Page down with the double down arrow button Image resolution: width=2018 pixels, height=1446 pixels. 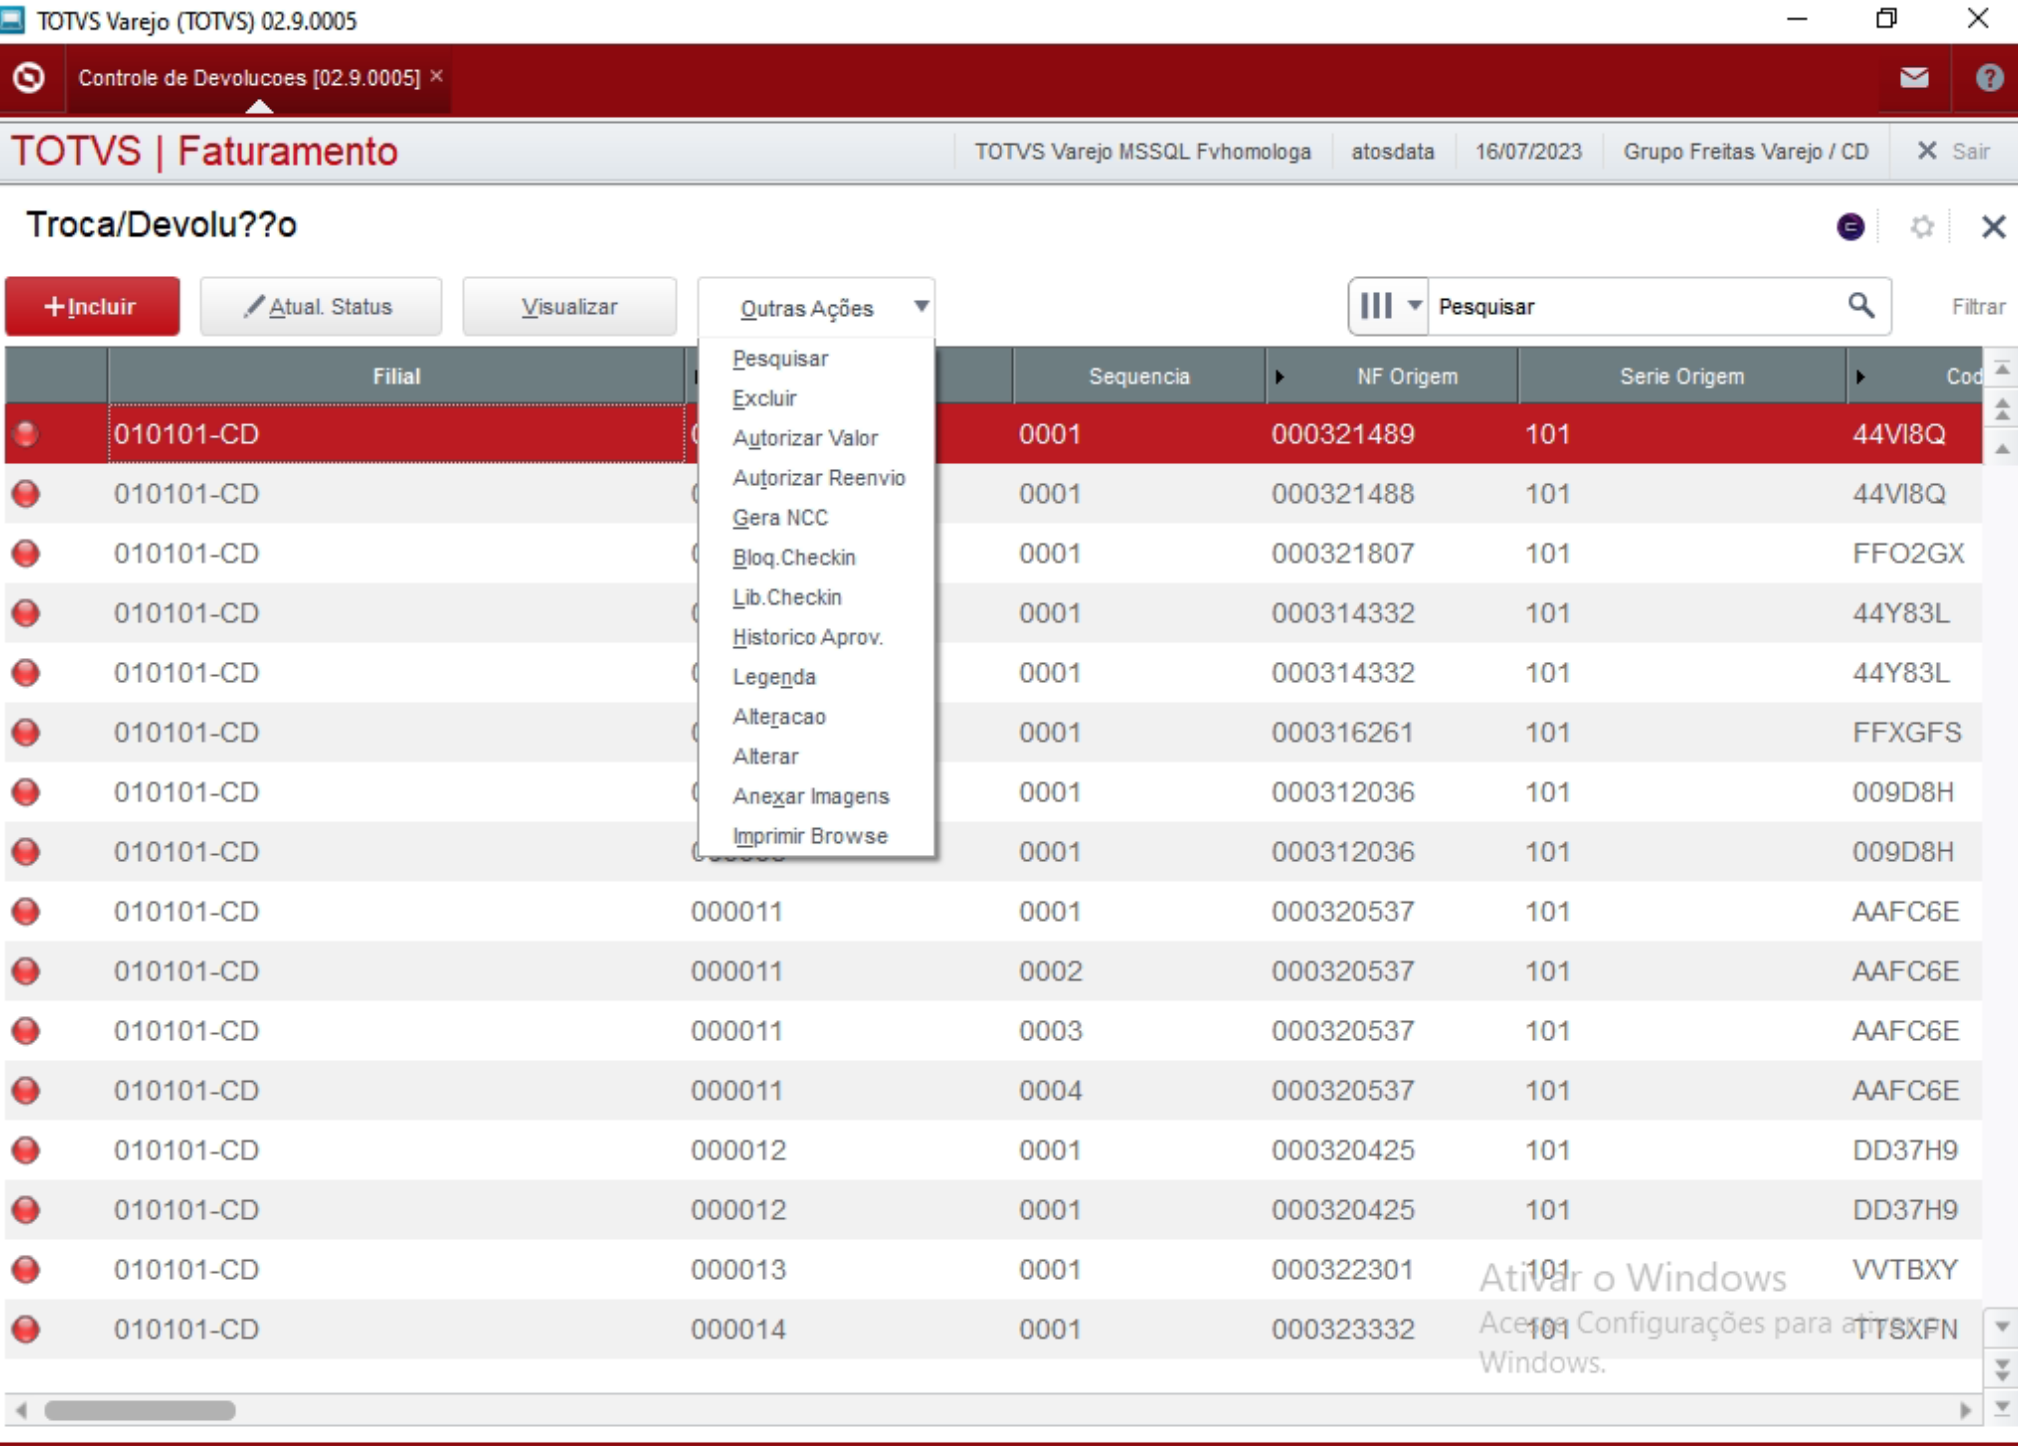[2002, 1369]
